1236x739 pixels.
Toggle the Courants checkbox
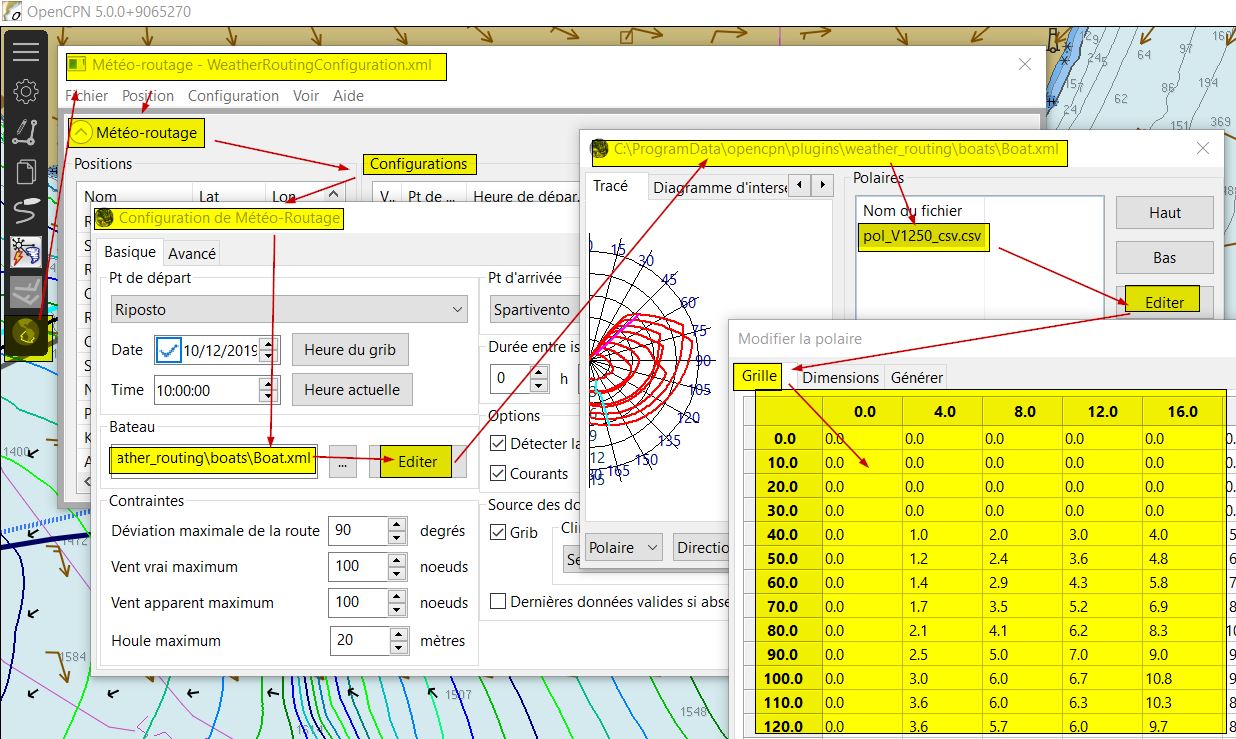(499, 473)
